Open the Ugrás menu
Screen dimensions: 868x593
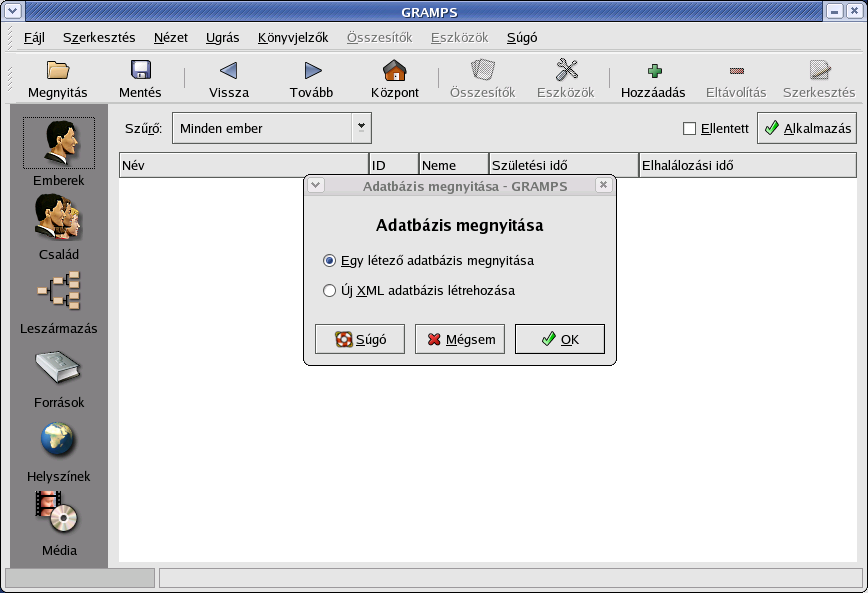coord(223,38)
